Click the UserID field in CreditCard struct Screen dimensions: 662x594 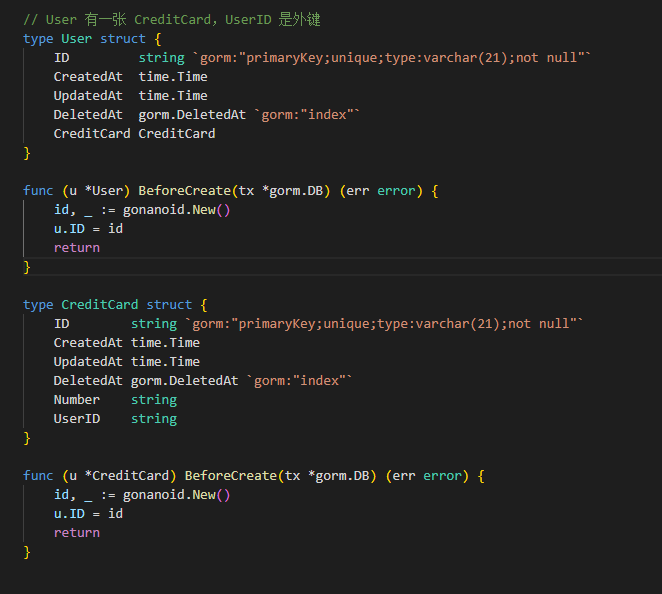point(77,419)
